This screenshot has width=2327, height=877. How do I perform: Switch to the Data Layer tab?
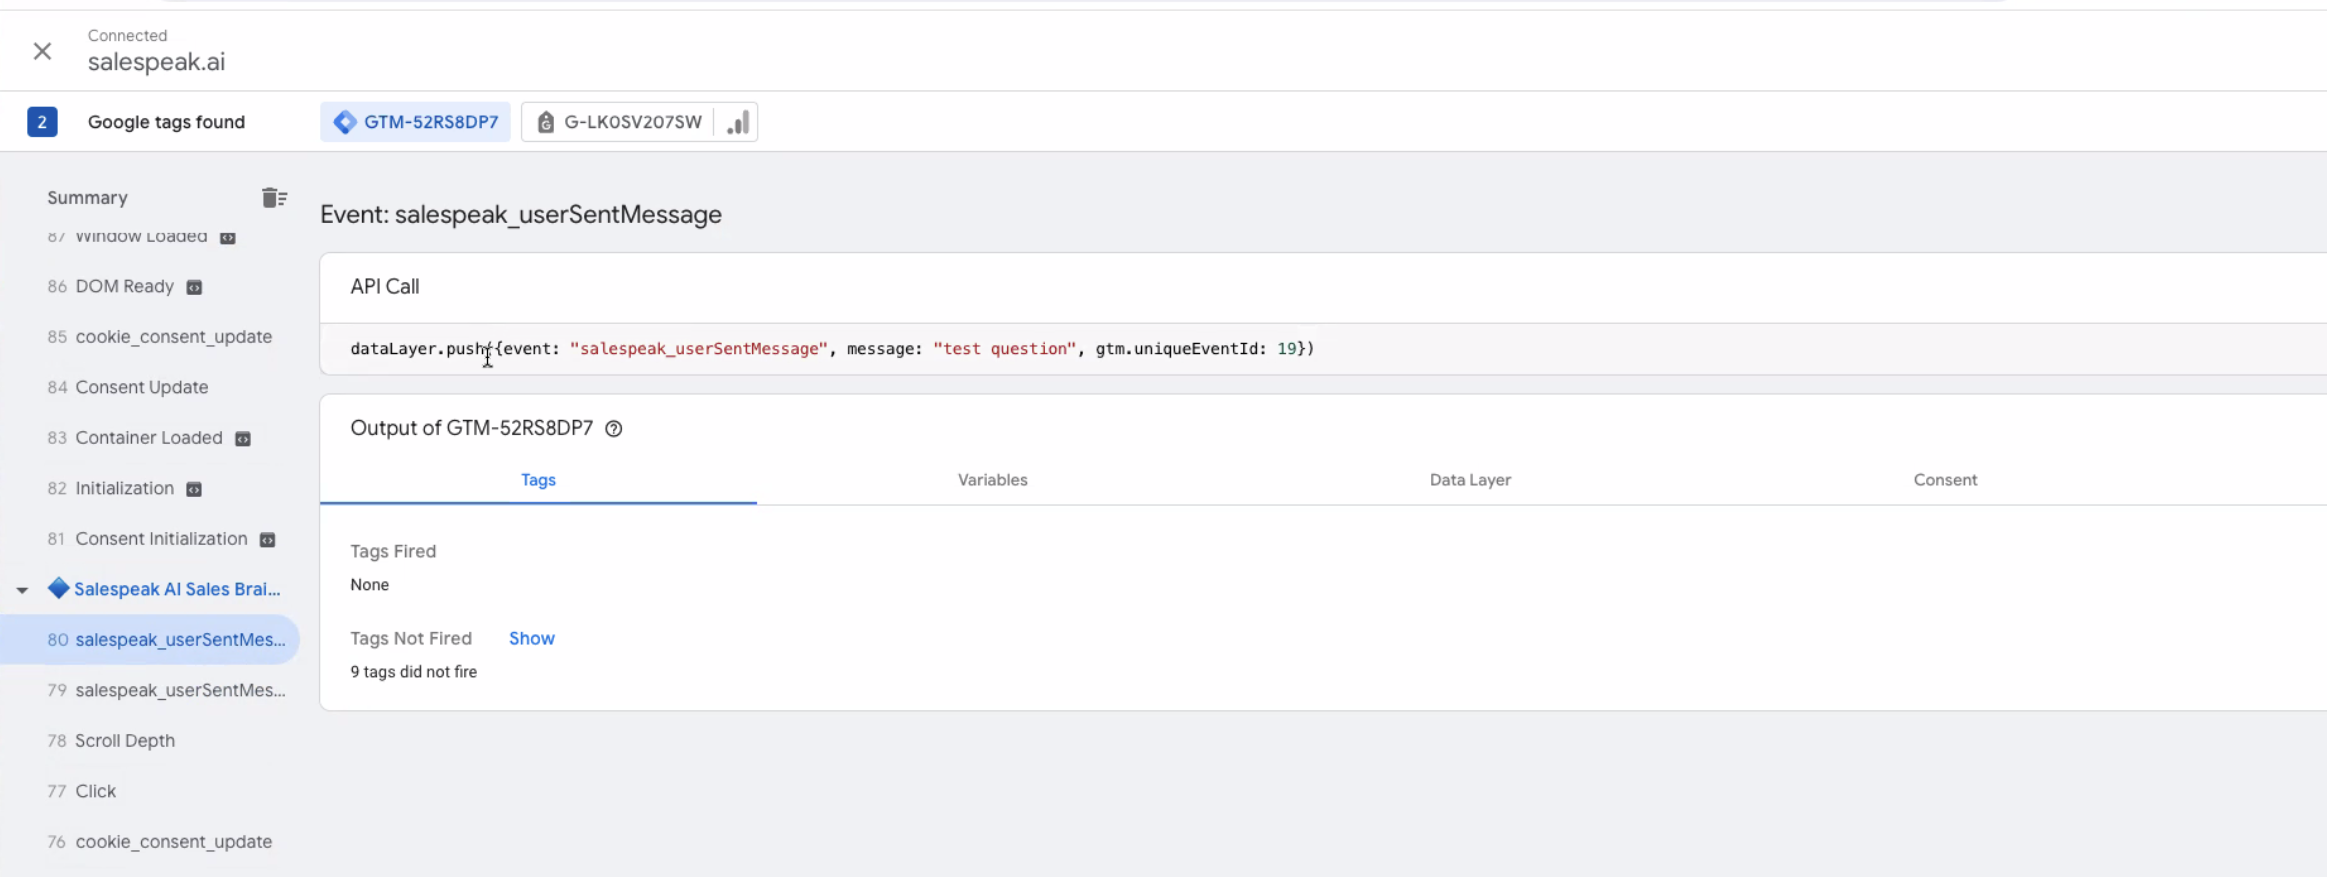pos(1470,480)
